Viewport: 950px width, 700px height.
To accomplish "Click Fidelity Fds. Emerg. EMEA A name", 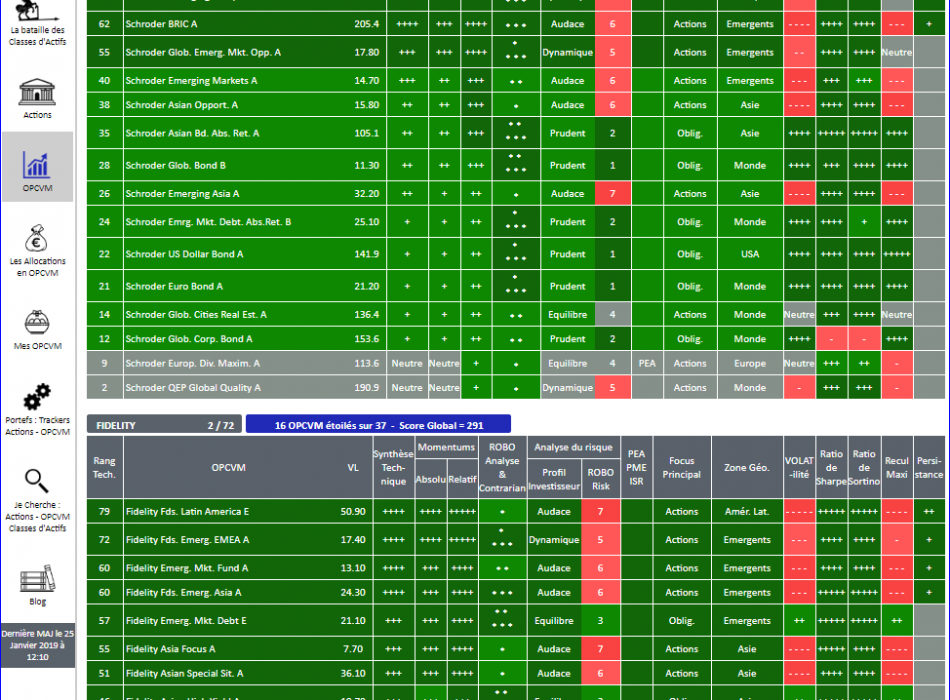I will tap(187, 540).
